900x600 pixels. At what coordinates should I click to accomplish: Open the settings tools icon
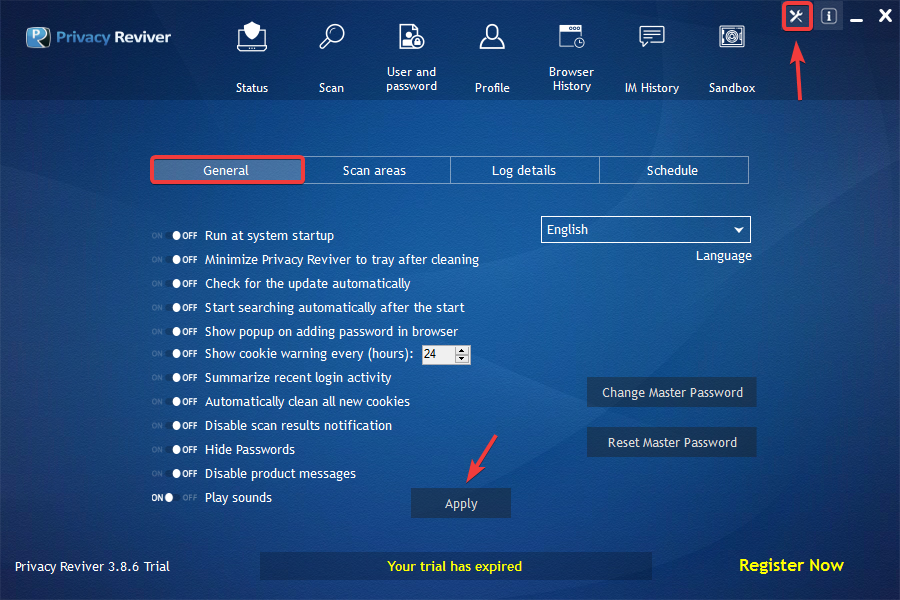[x=797, y=16]
